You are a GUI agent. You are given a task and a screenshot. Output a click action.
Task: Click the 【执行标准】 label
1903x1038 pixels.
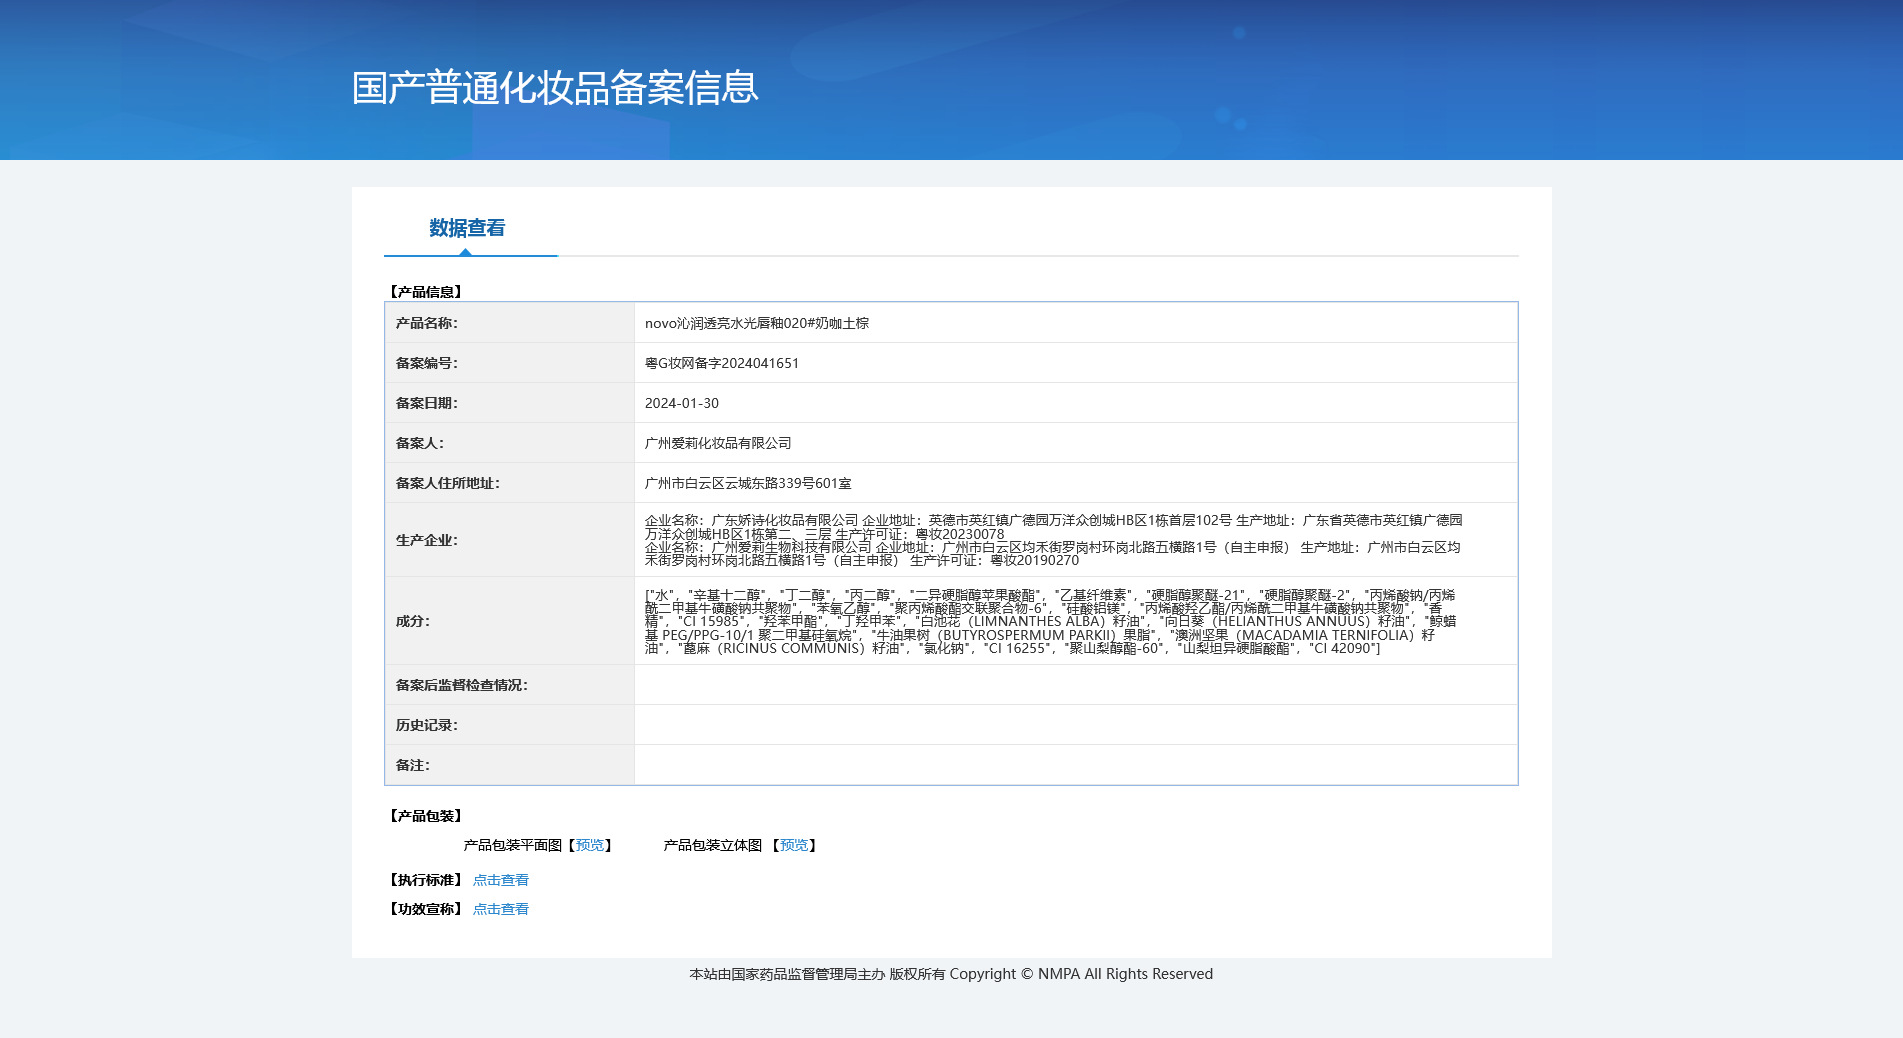click(426, 880)
